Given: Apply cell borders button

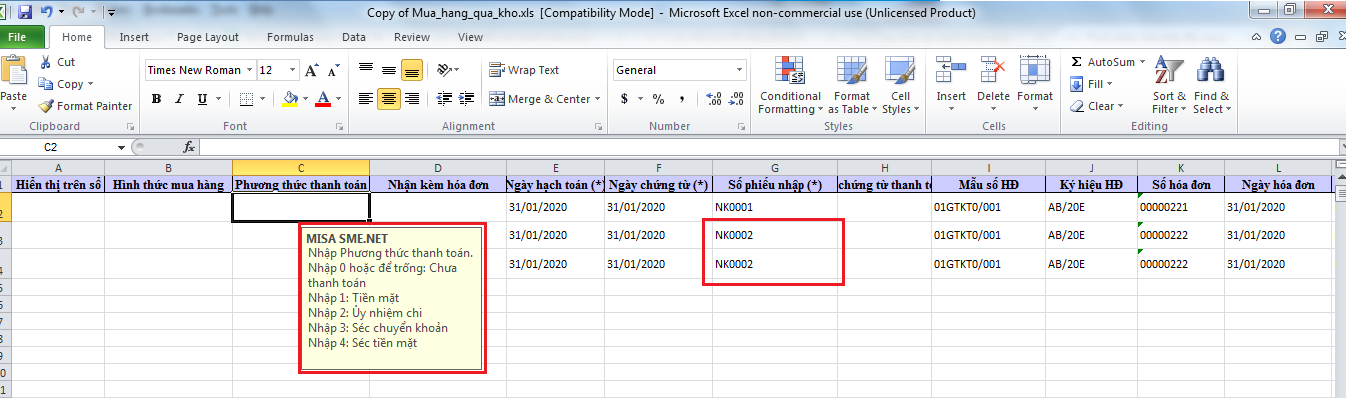Looking at the screenshot, I should [x=246, y=99].
